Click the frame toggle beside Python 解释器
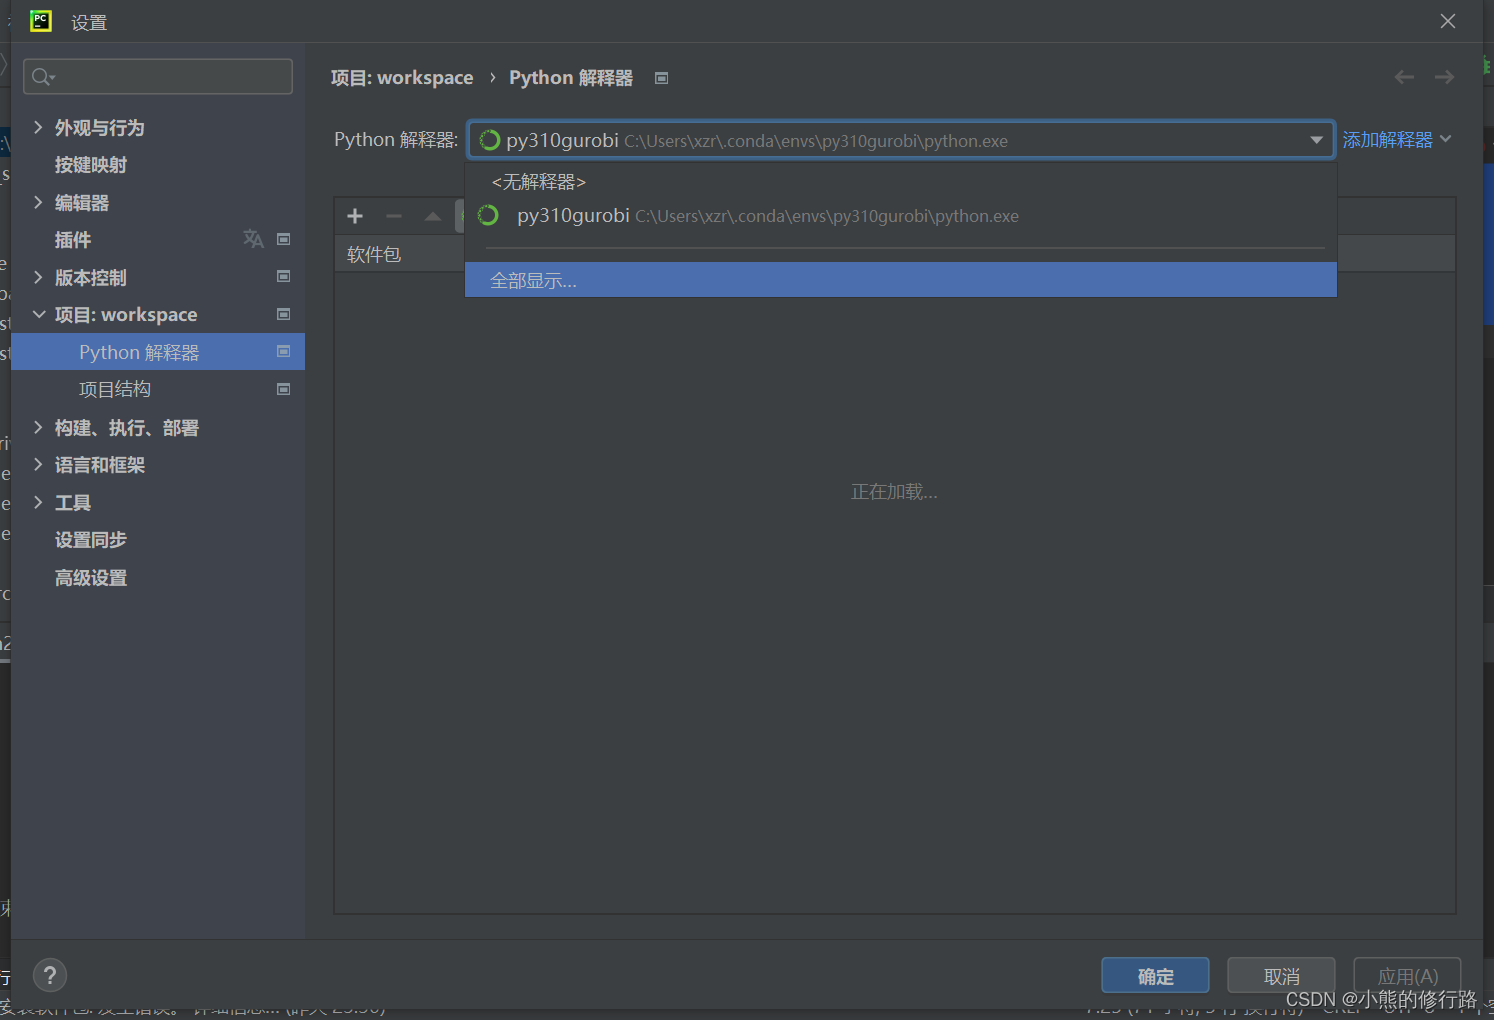1494x1020 pixels. click(283, 351)
